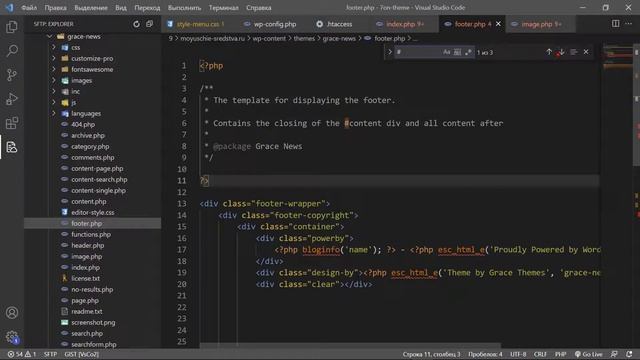Expand replace field in find widget

pos(390,52)
